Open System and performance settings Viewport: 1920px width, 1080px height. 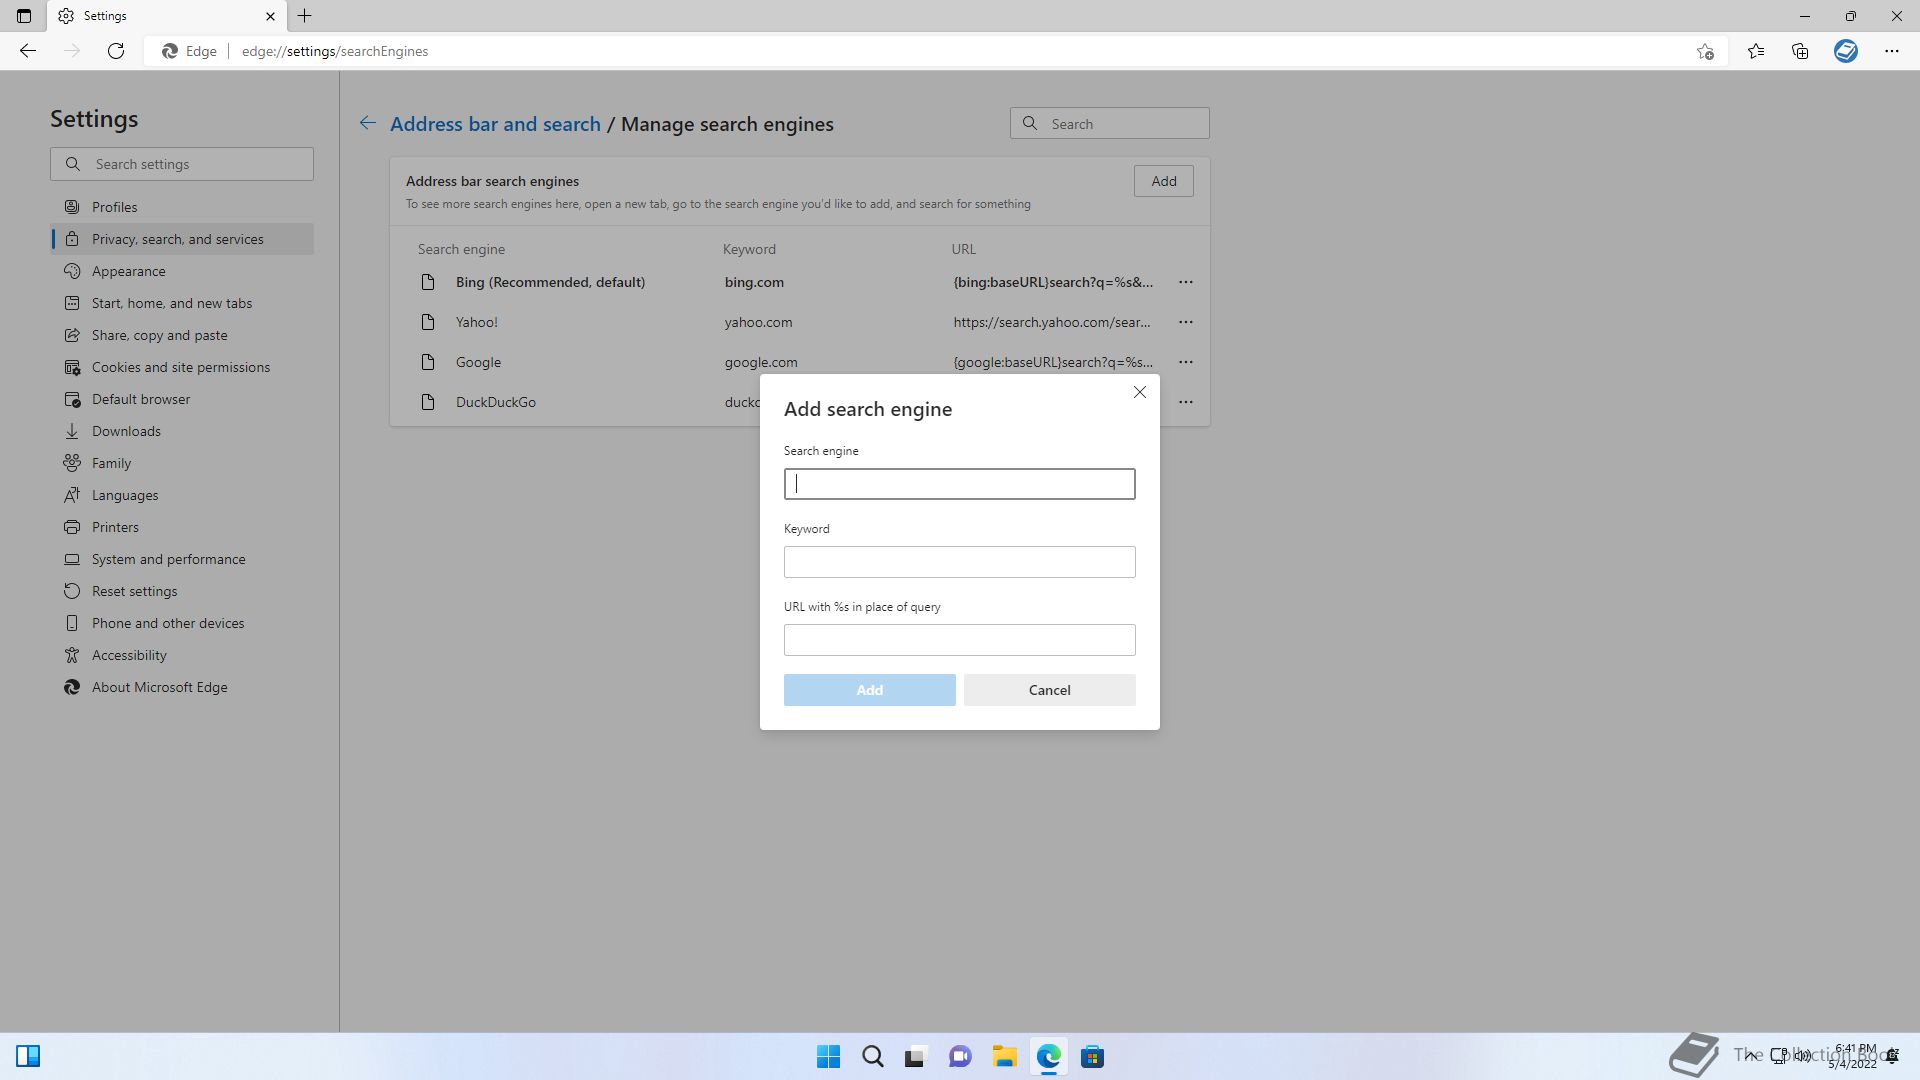point(182,559)
